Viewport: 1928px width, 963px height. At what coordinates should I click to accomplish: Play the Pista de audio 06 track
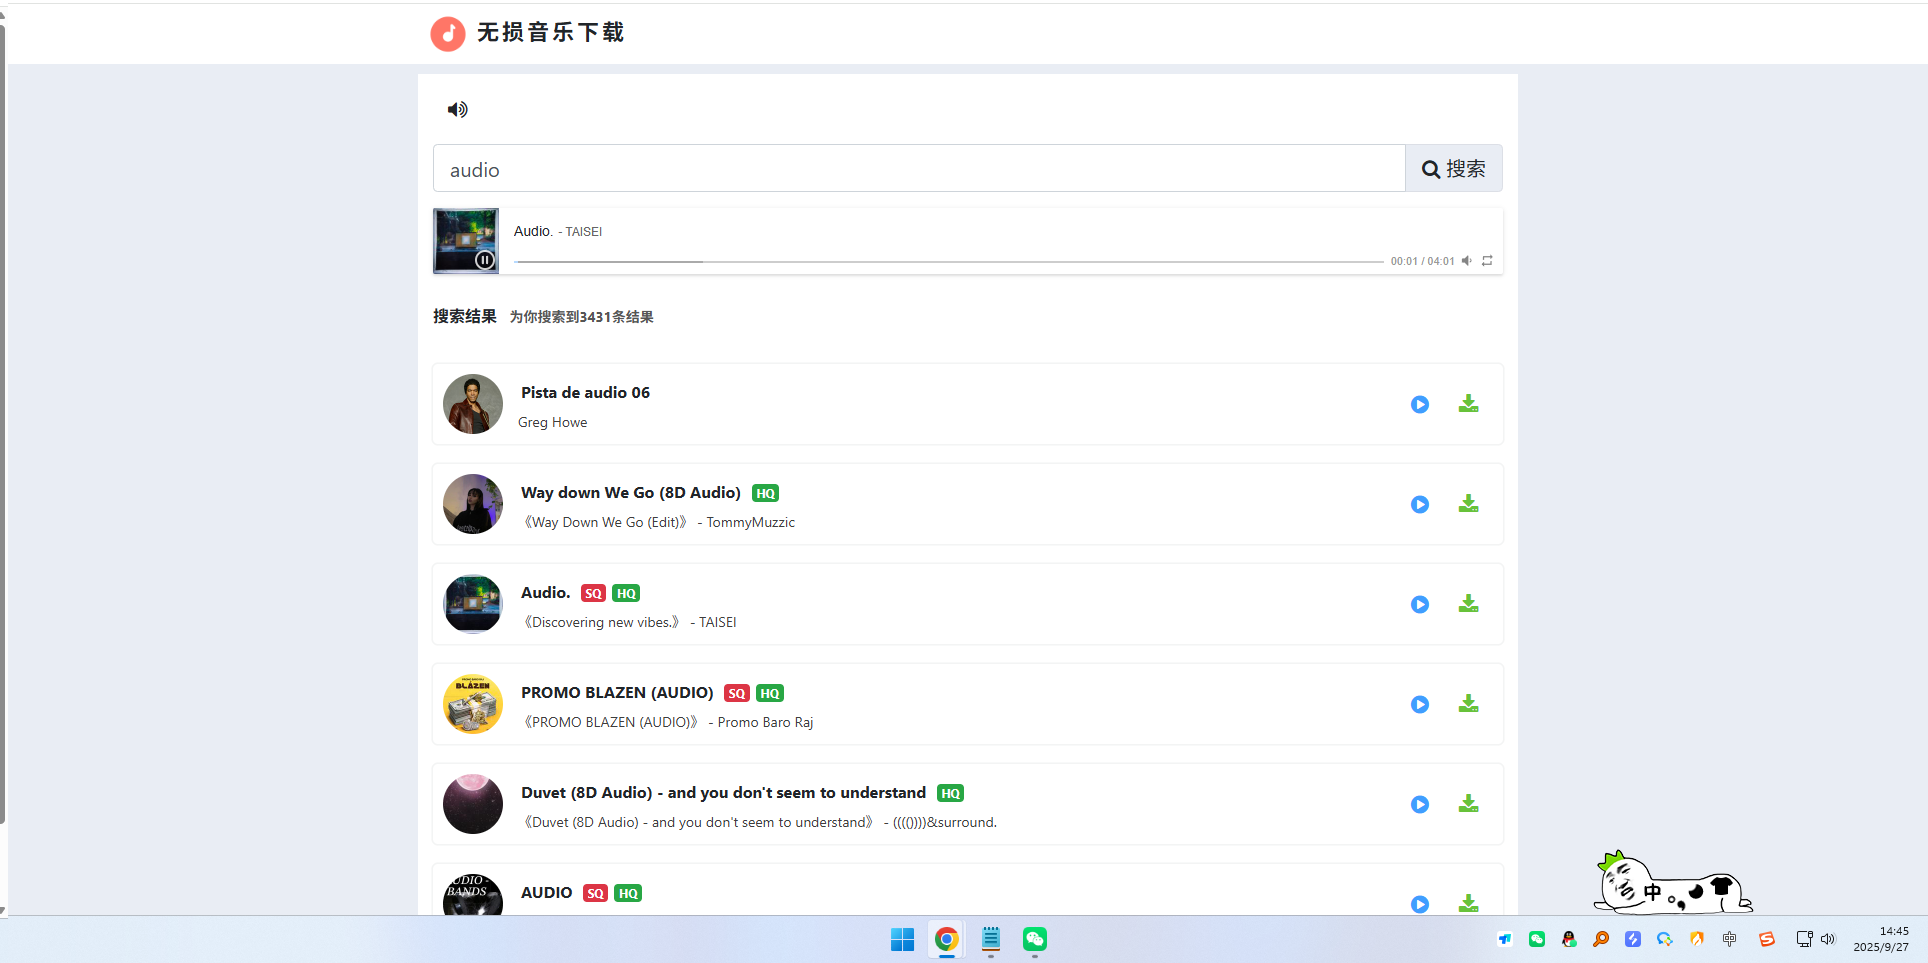pos(1419,404)
